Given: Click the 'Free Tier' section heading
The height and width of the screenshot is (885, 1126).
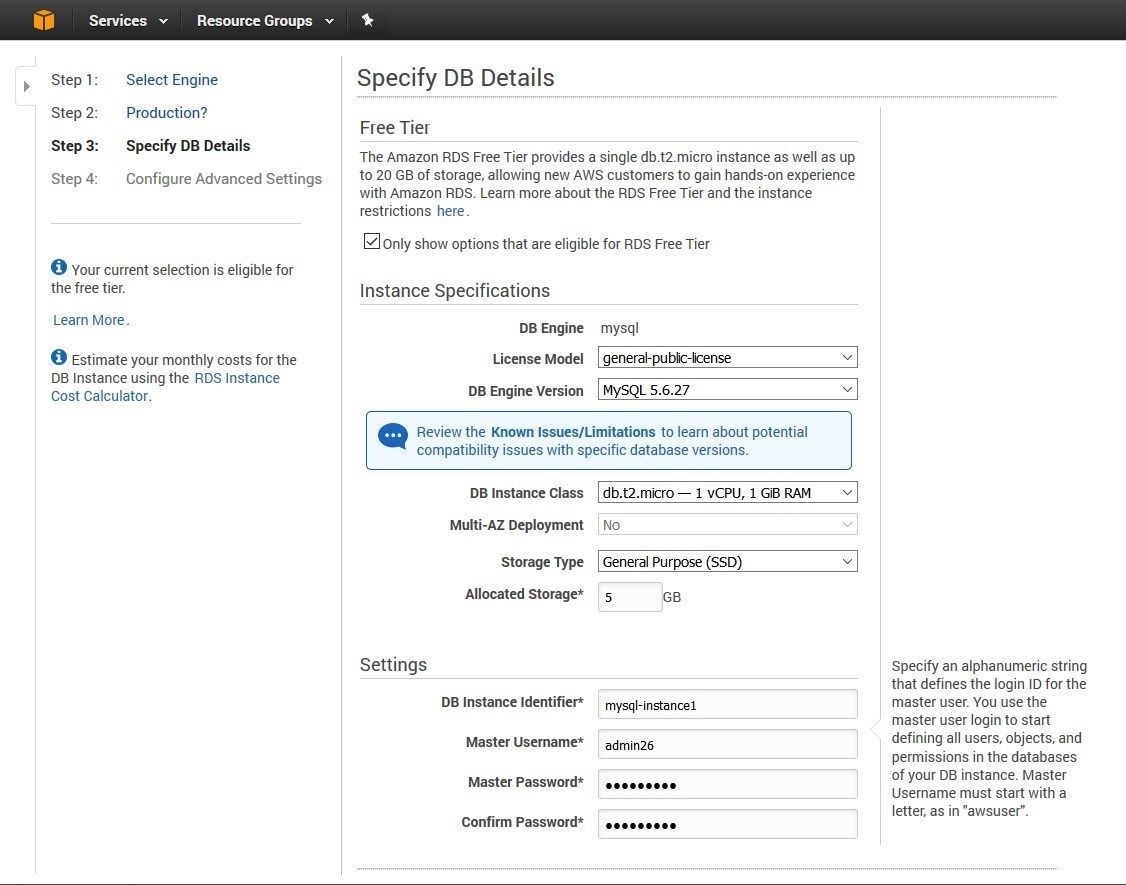Looking at the screenshot, I should (x=394, y=128).
